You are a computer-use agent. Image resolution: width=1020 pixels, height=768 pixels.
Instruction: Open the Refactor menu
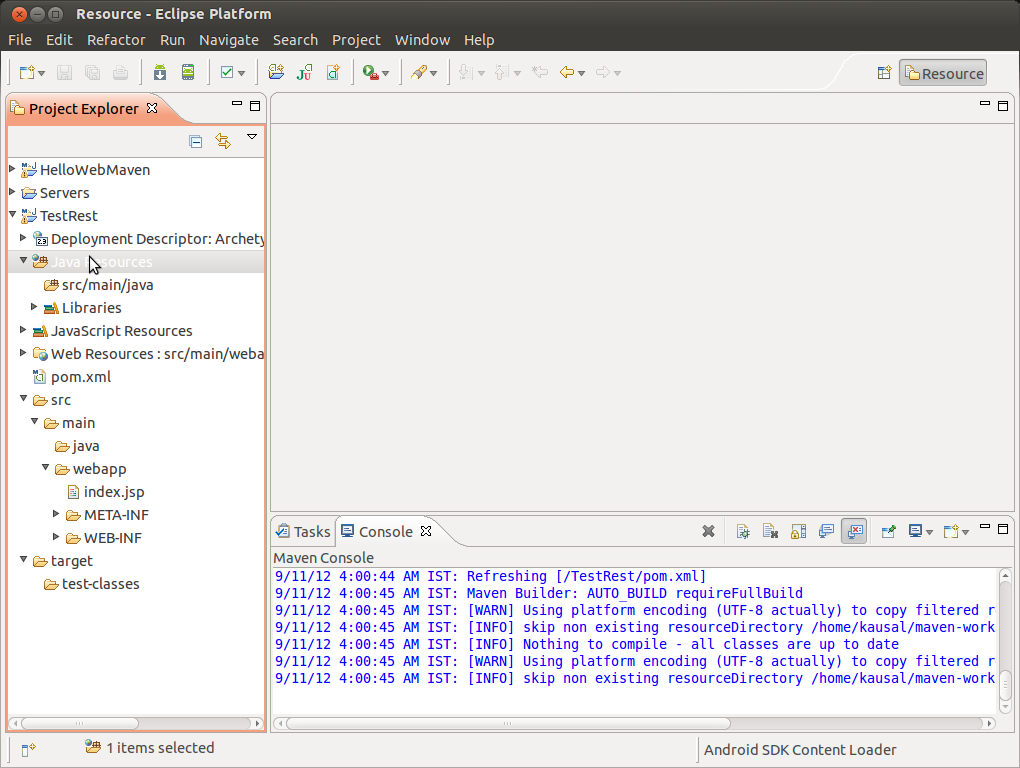tap(115, 40)
